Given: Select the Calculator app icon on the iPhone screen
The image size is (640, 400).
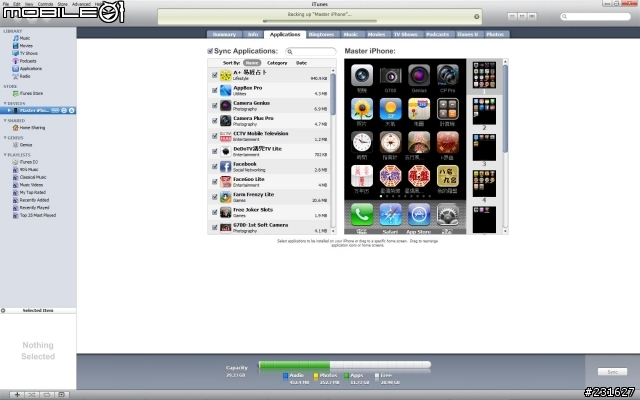Looking at the screenshot, I should [447, 109].
